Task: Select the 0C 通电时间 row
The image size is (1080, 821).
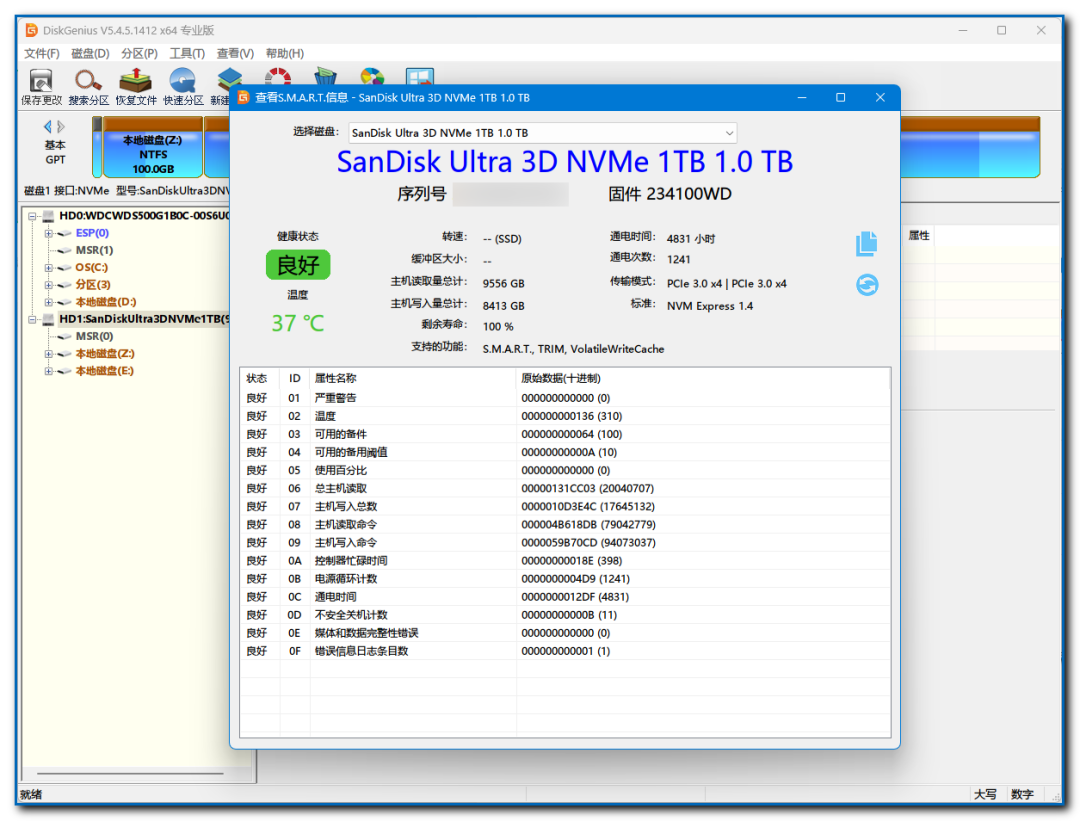Action: (x=565, y=596)
